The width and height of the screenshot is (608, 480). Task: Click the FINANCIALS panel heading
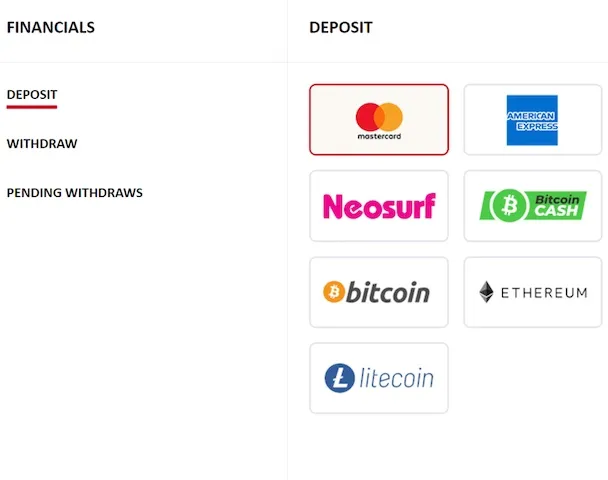(x=51, y=28)
